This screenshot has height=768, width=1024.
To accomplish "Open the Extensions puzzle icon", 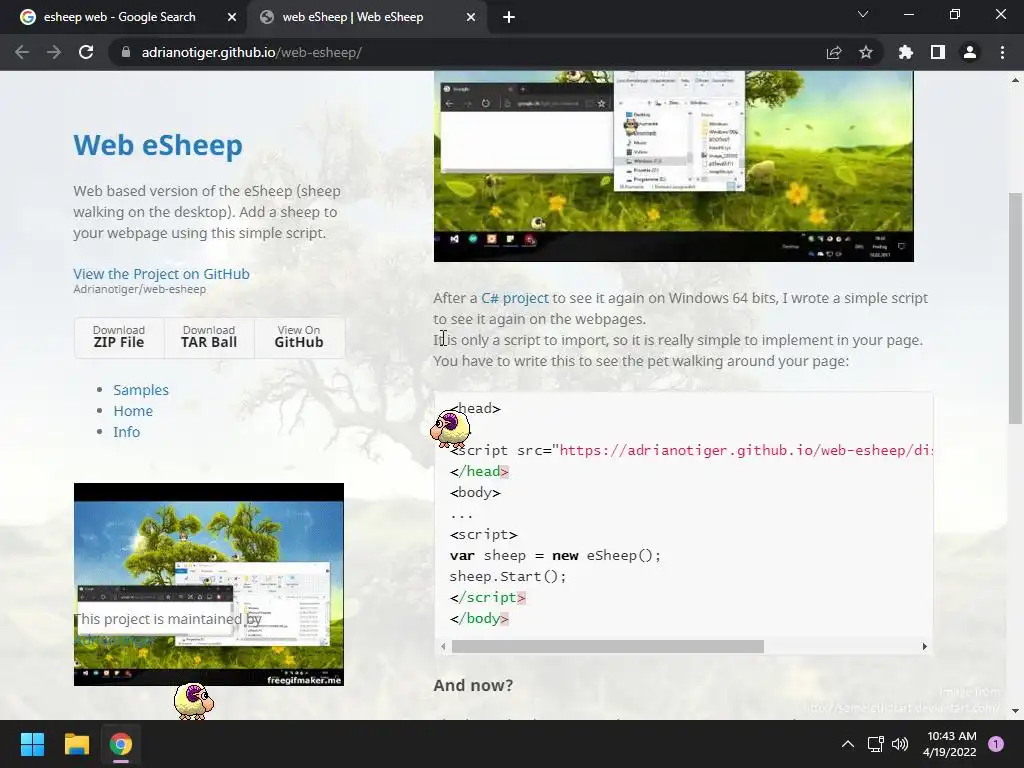I will point(906,52).
